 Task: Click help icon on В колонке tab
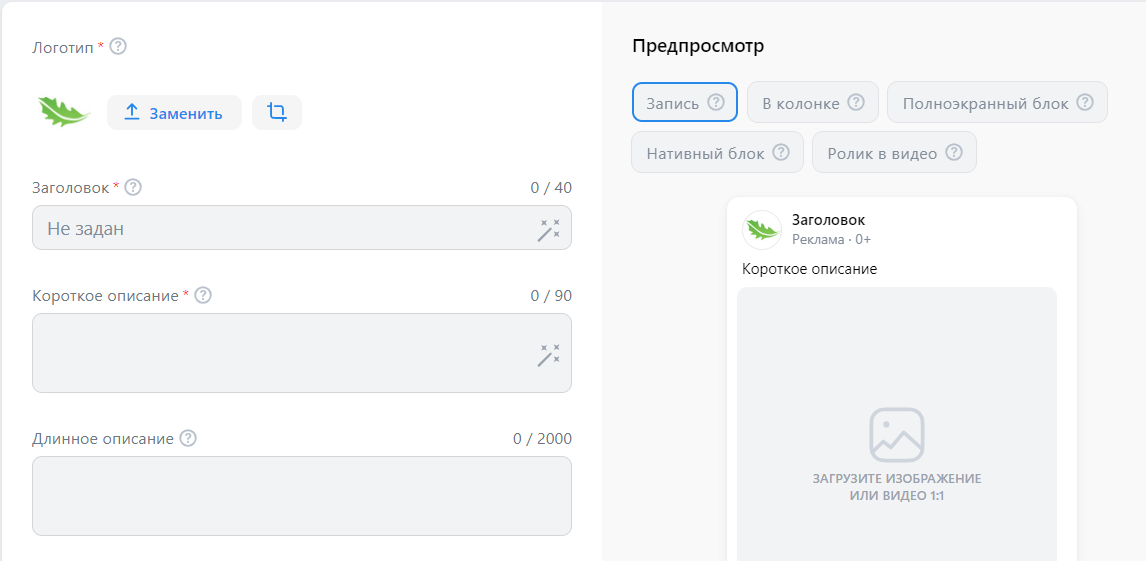click(856, 102)
